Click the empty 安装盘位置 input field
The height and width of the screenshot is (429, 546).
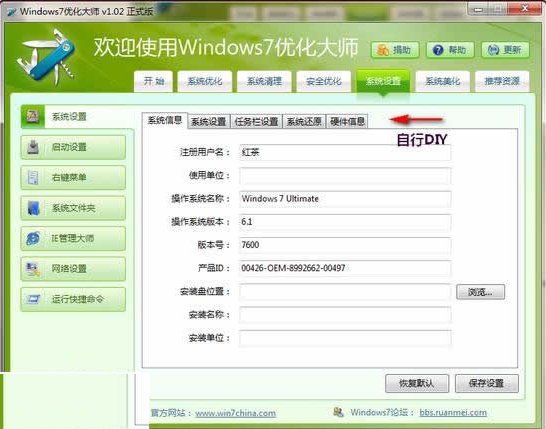[x=345, y=291]
